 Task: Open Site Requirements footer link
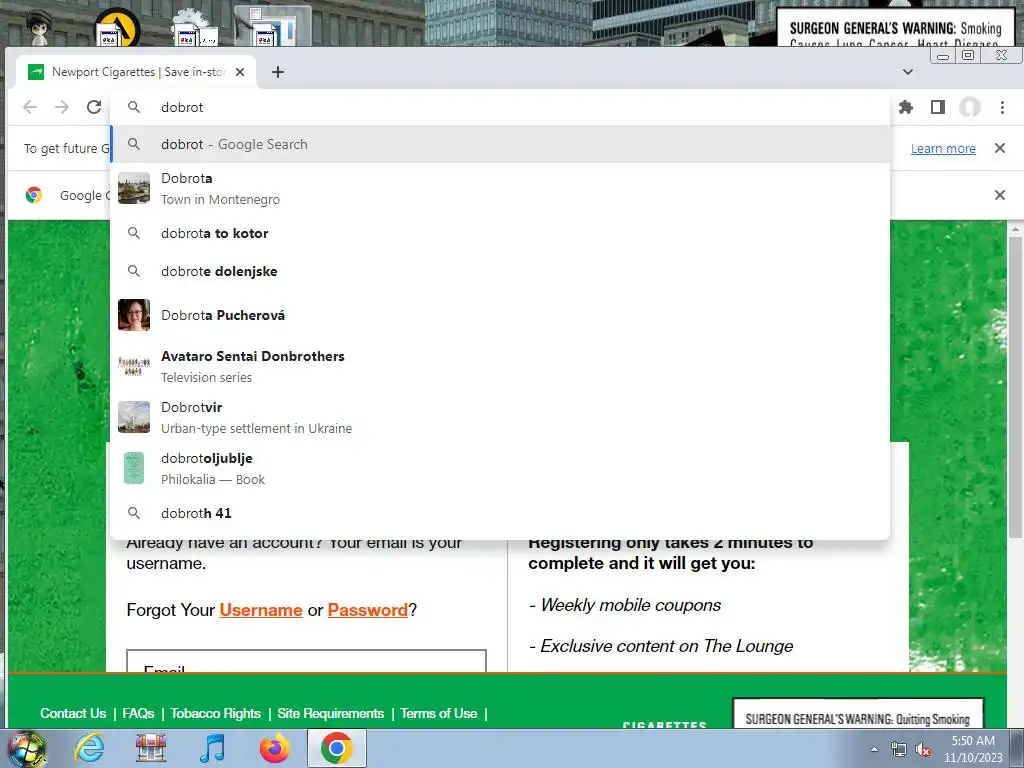(330, 713)
